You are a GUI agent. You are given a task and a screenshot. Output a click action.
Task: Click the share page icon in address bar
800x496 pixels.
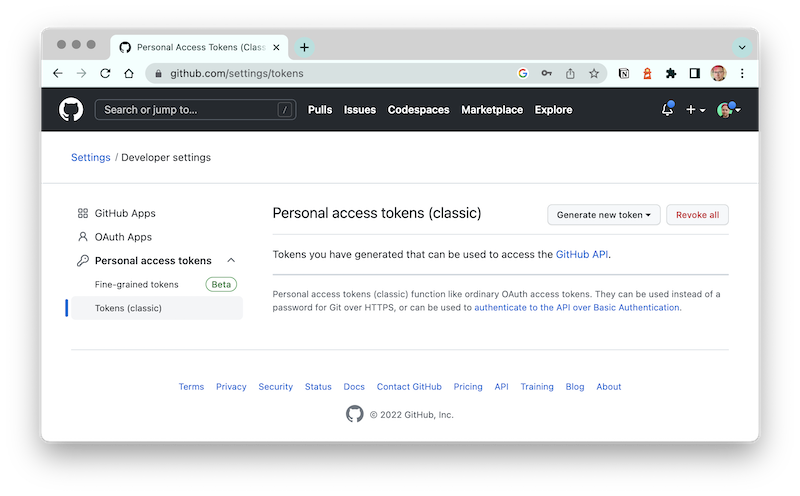click(x=570, y=73)
